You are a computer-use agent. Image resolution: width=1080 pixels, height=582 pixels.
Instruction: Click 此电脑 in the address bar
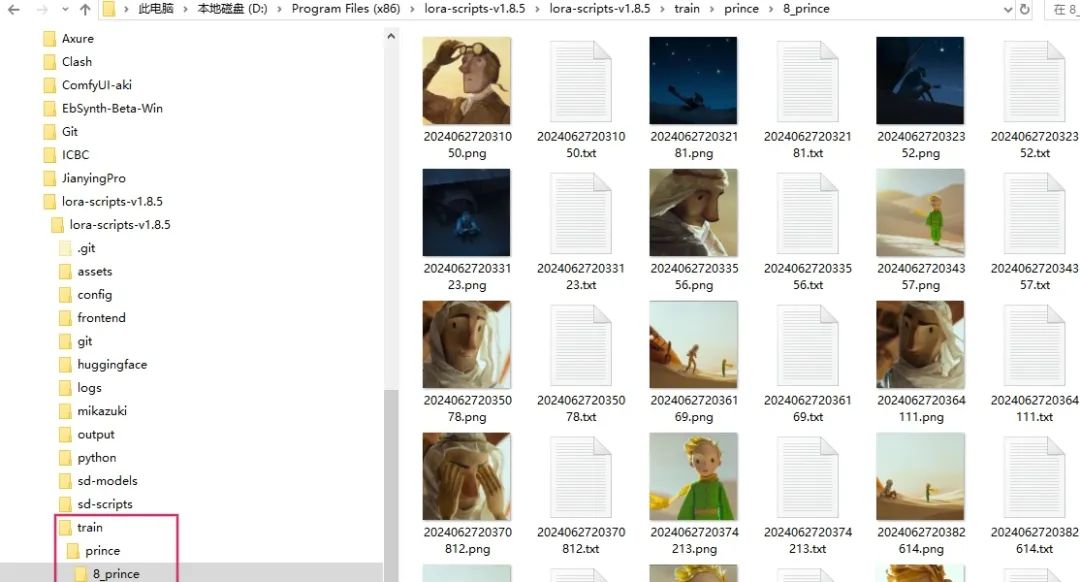(156, 9)
